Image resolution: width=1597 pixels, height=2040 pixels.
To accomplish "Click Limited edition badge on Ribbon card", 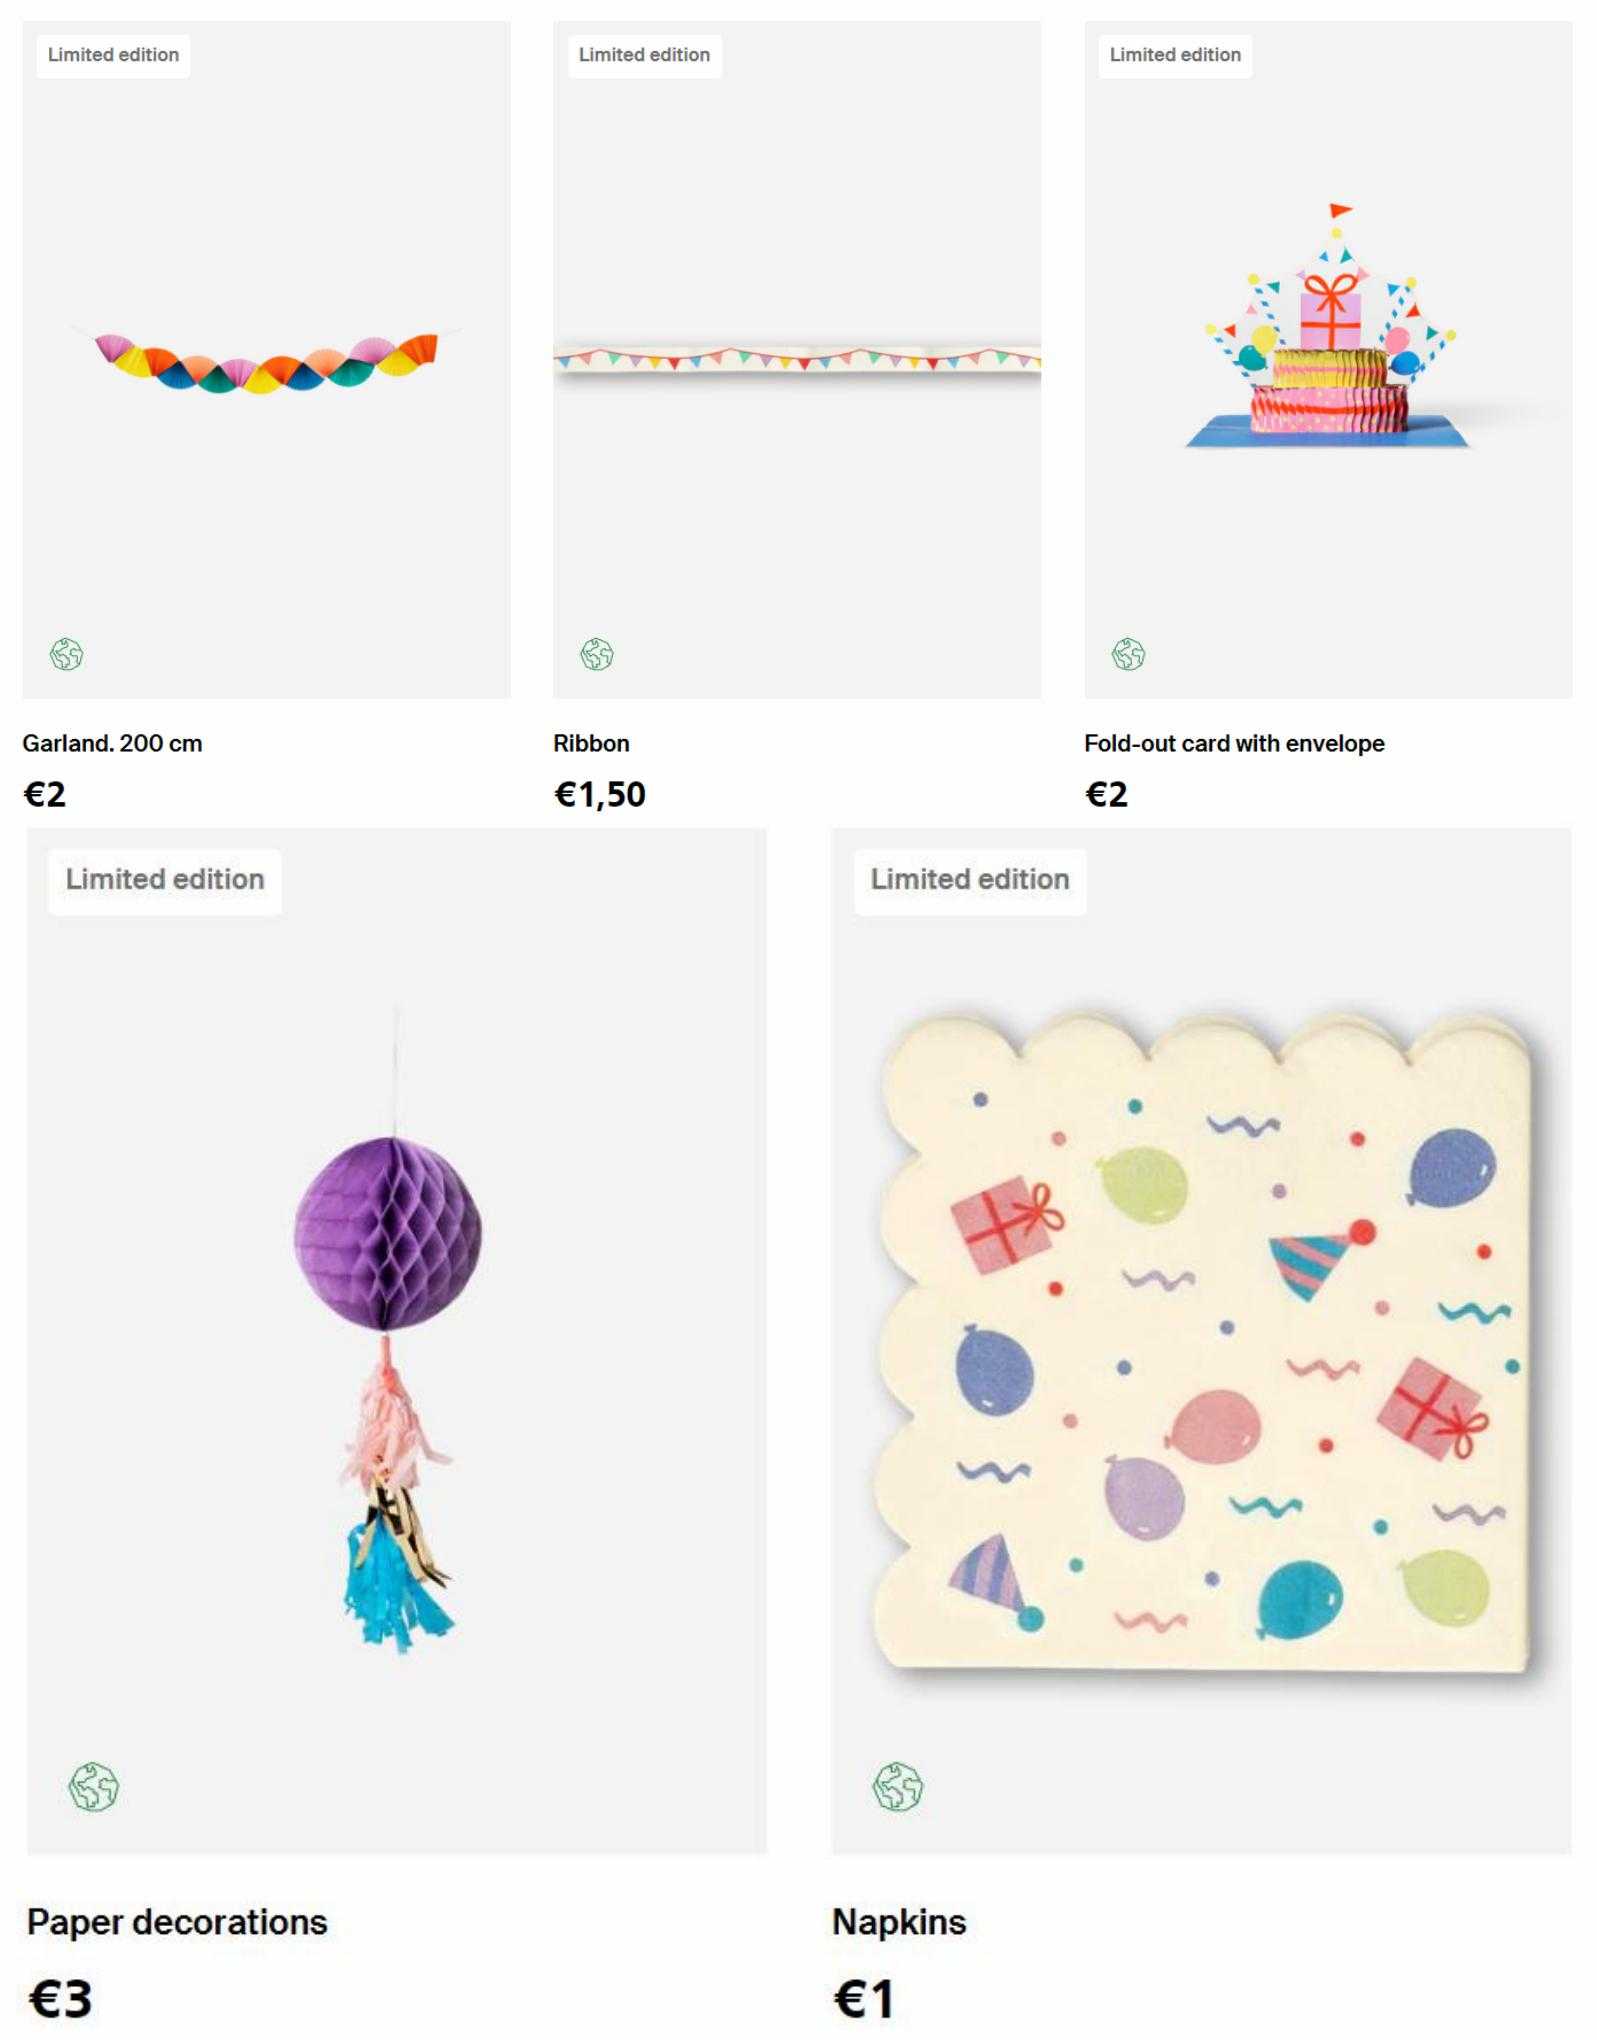I will coord(644,55).
